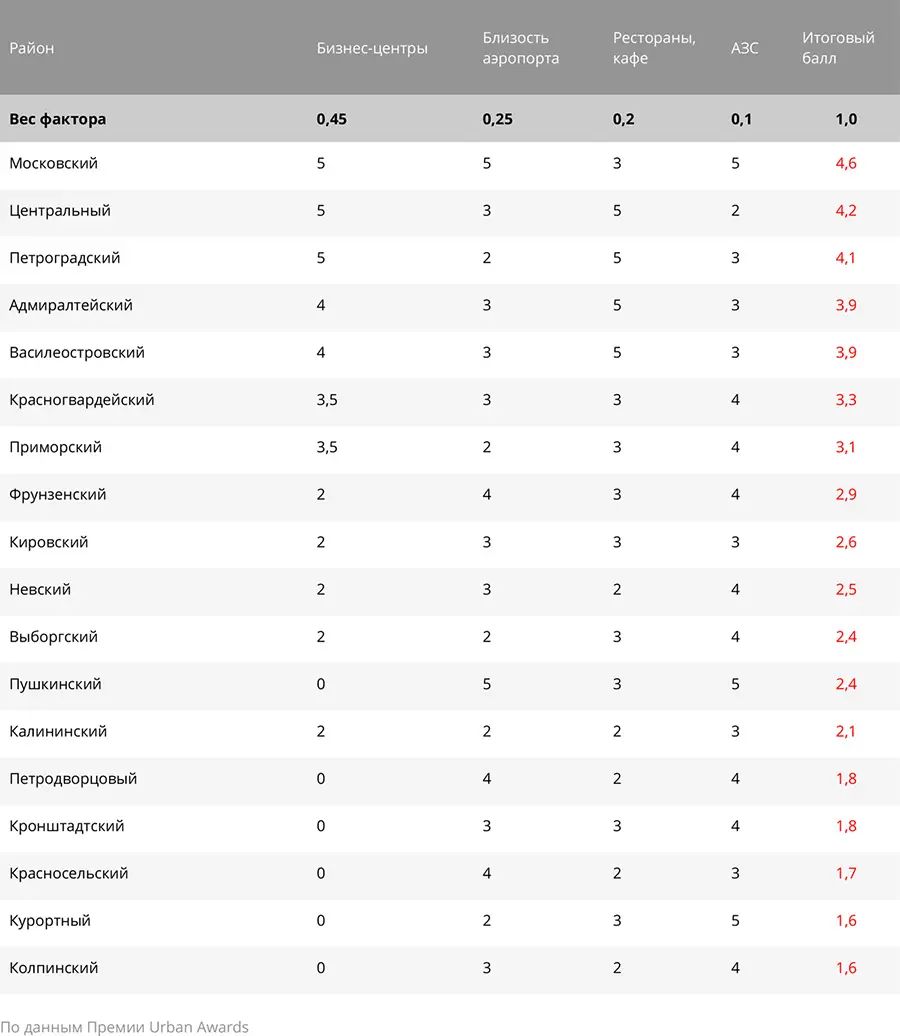Click the 0,45 weight under Бизнес-центры
The height and width of the screenshot is (1036, 900).
point(332,119)
